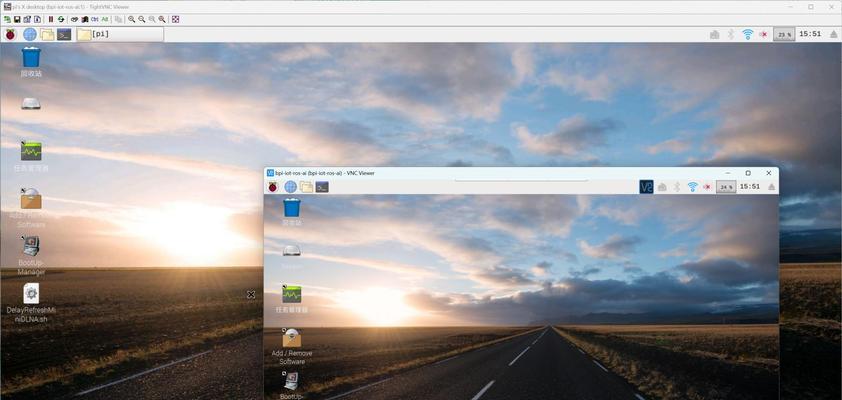Click the 24 % CPU usage monitor
Viewport: 842px width, 400px height.
click(726, 187)
